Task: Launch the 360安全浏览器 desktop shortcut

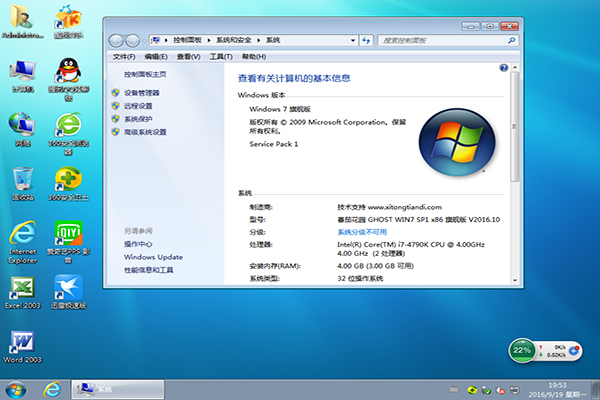Action: pyautogui.click(x=68, y=134)
